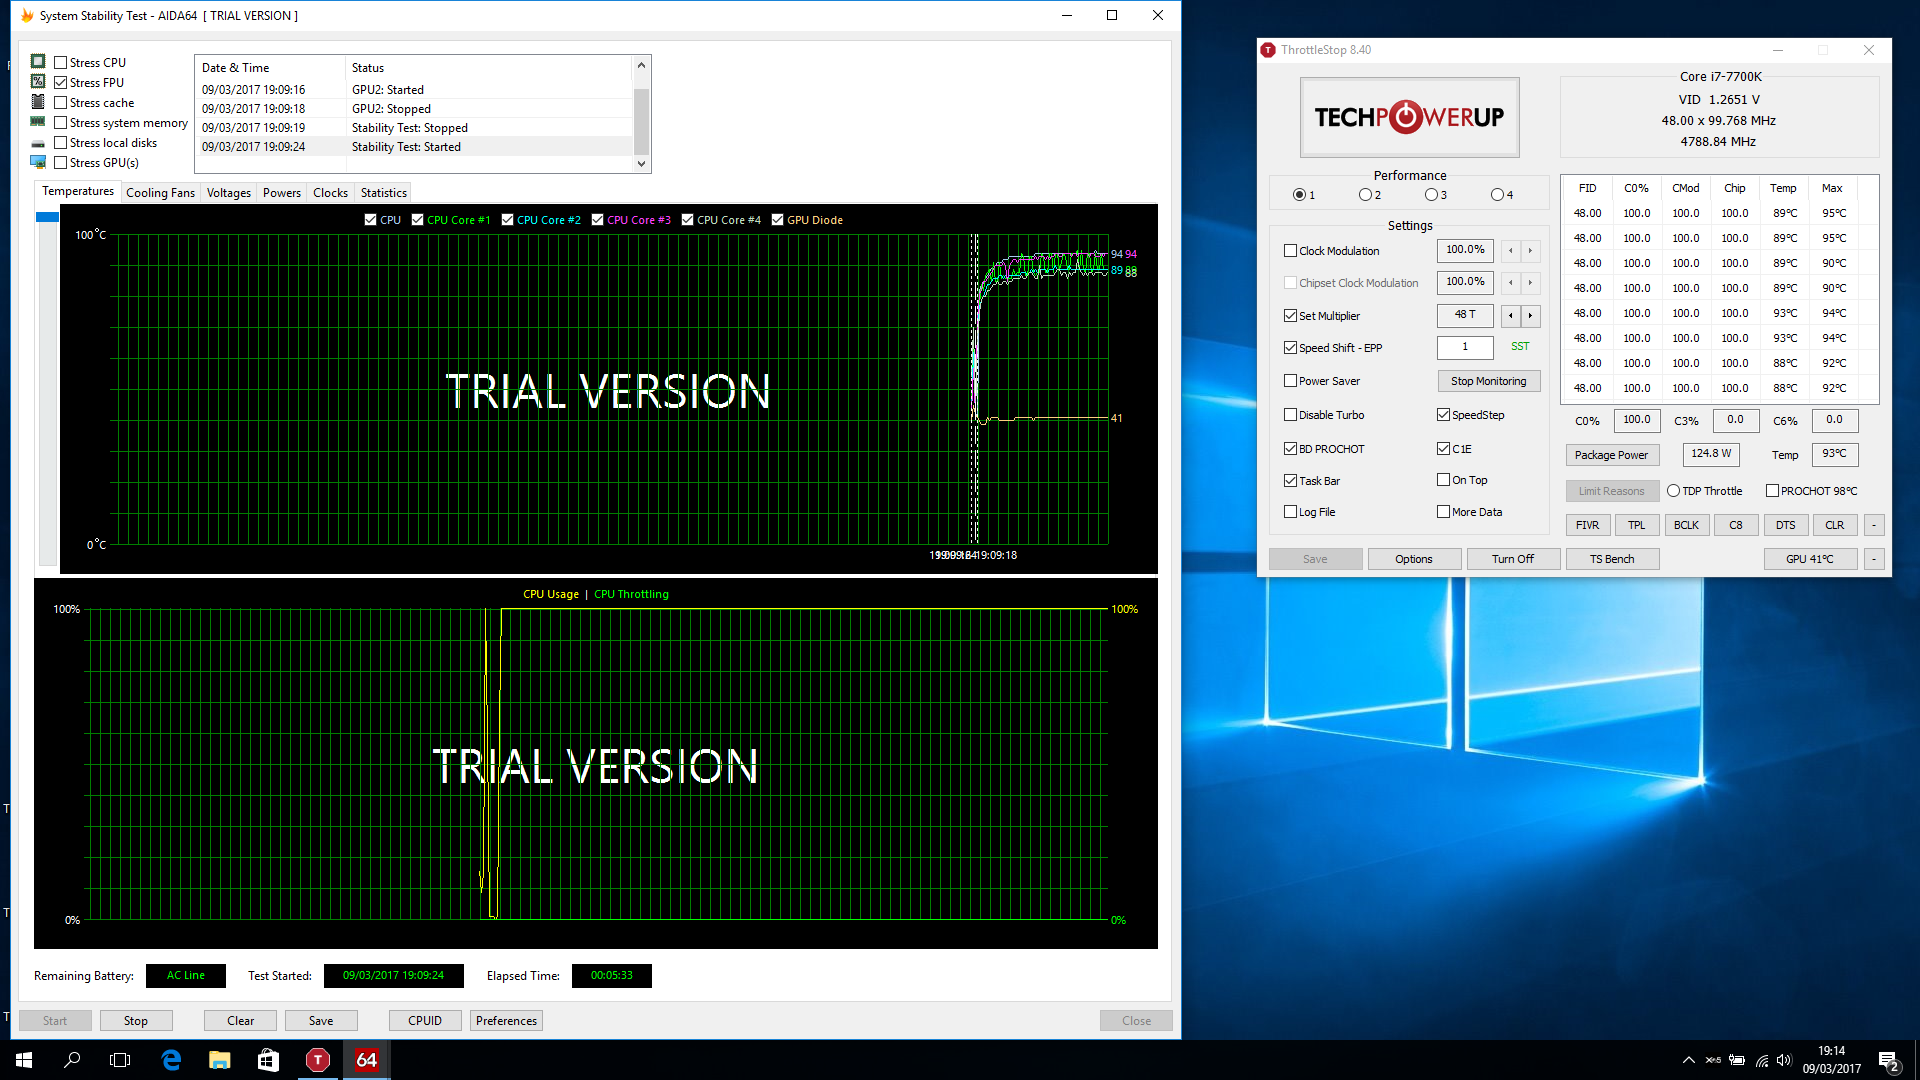Select the Temperatures tab

point(78,191)
